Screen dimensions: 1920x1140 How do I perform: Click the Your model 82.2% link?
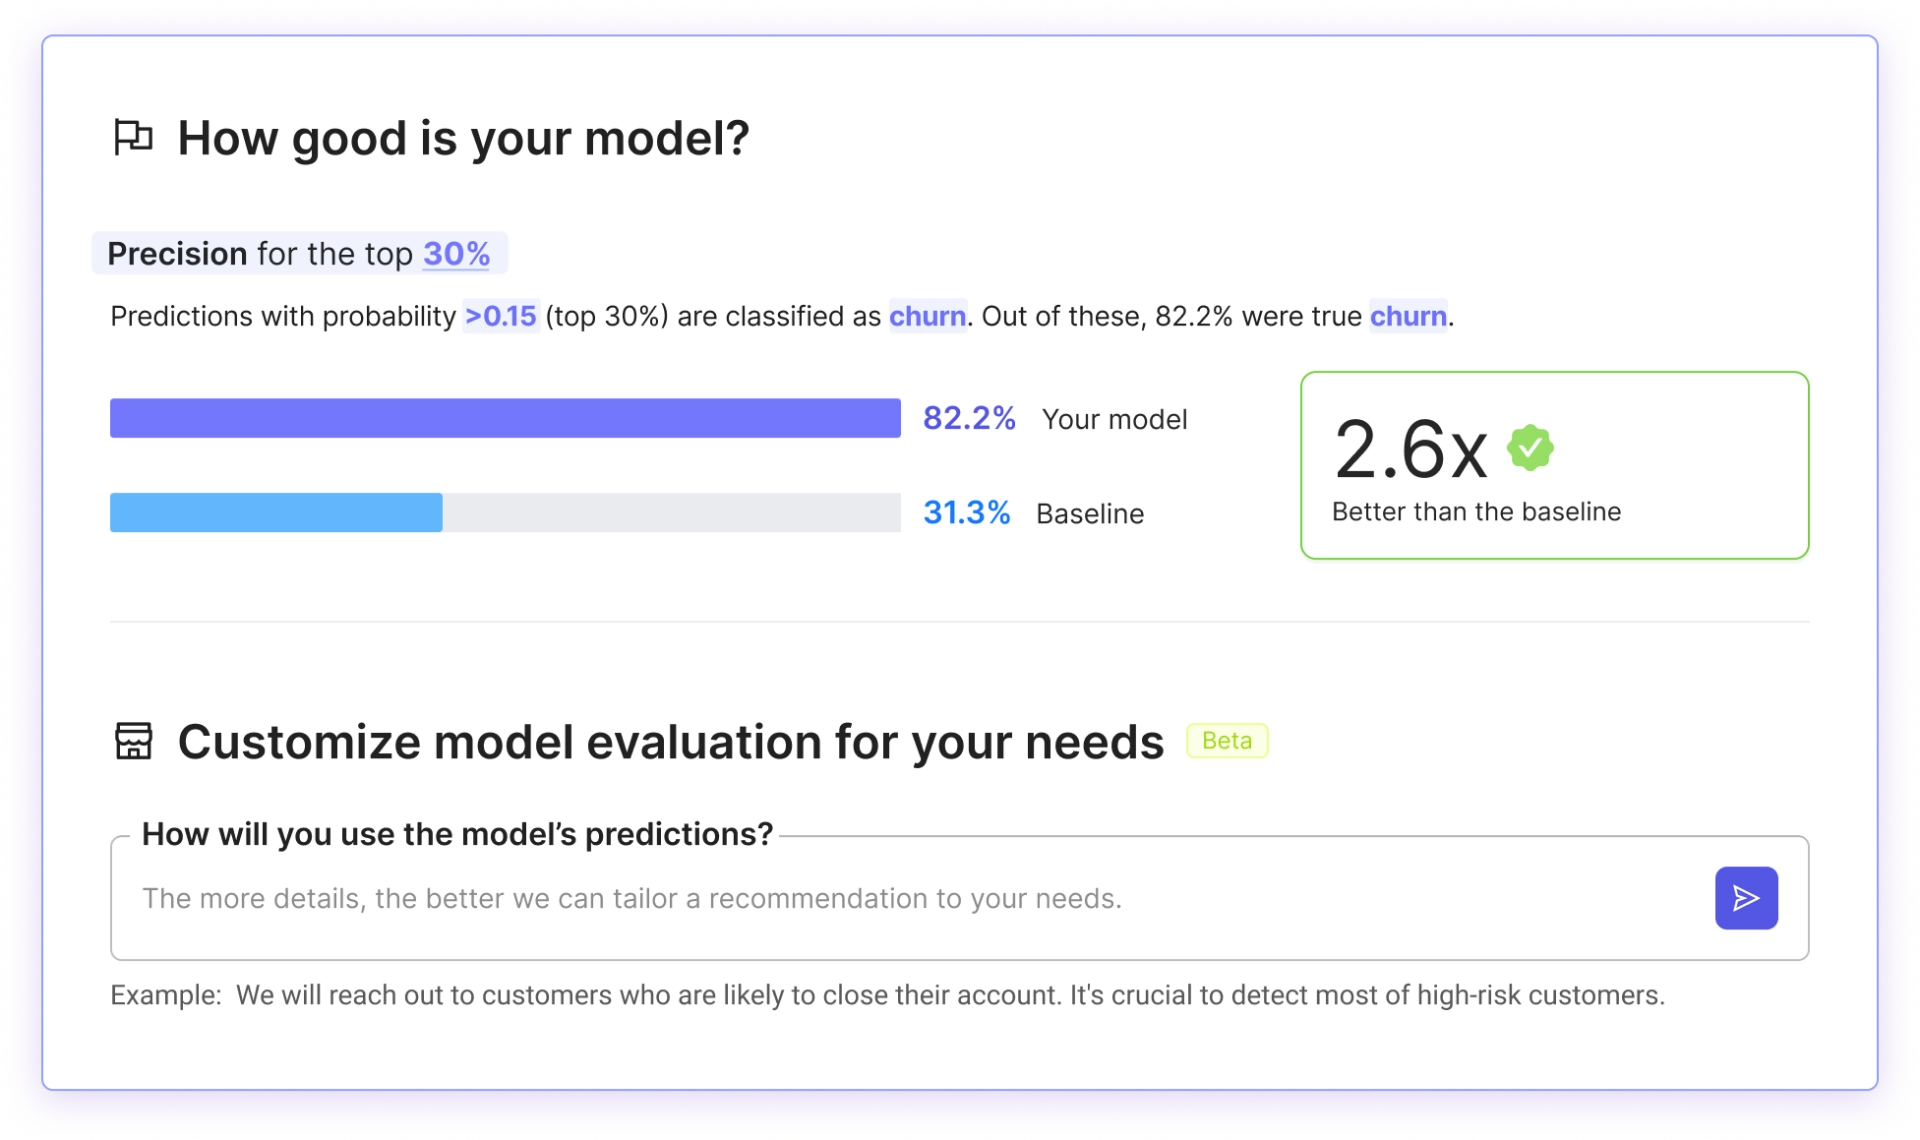[x=968, y=418]
